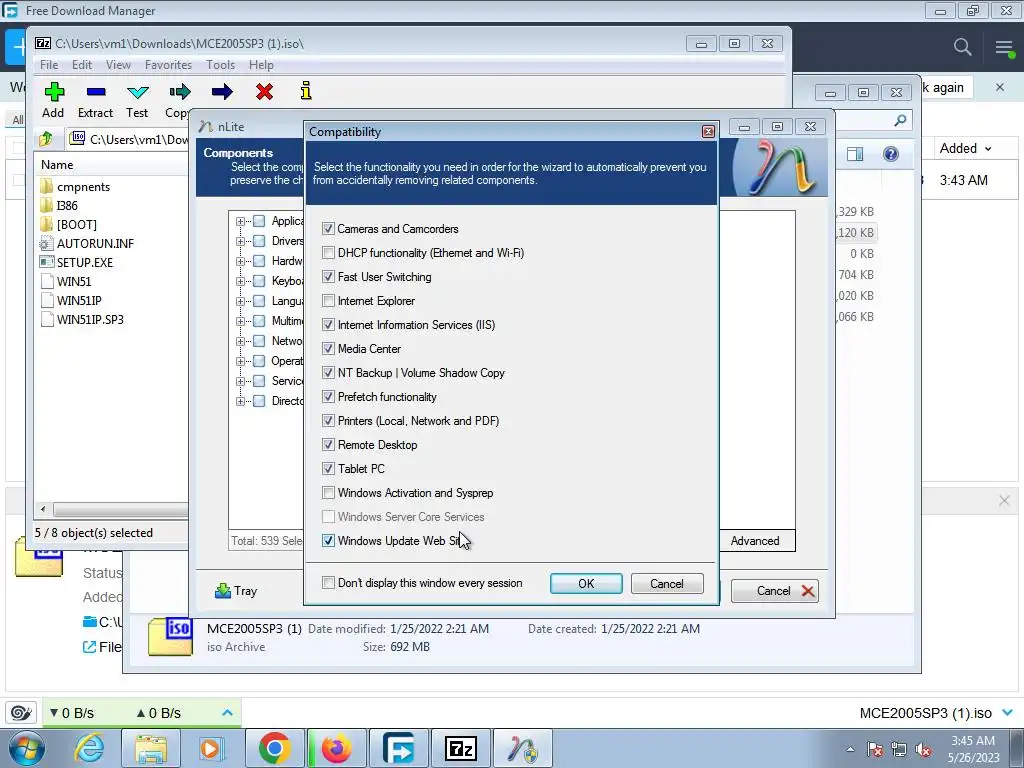
Task: Click the nLite Advanced button
Action: tap(756, 541)
